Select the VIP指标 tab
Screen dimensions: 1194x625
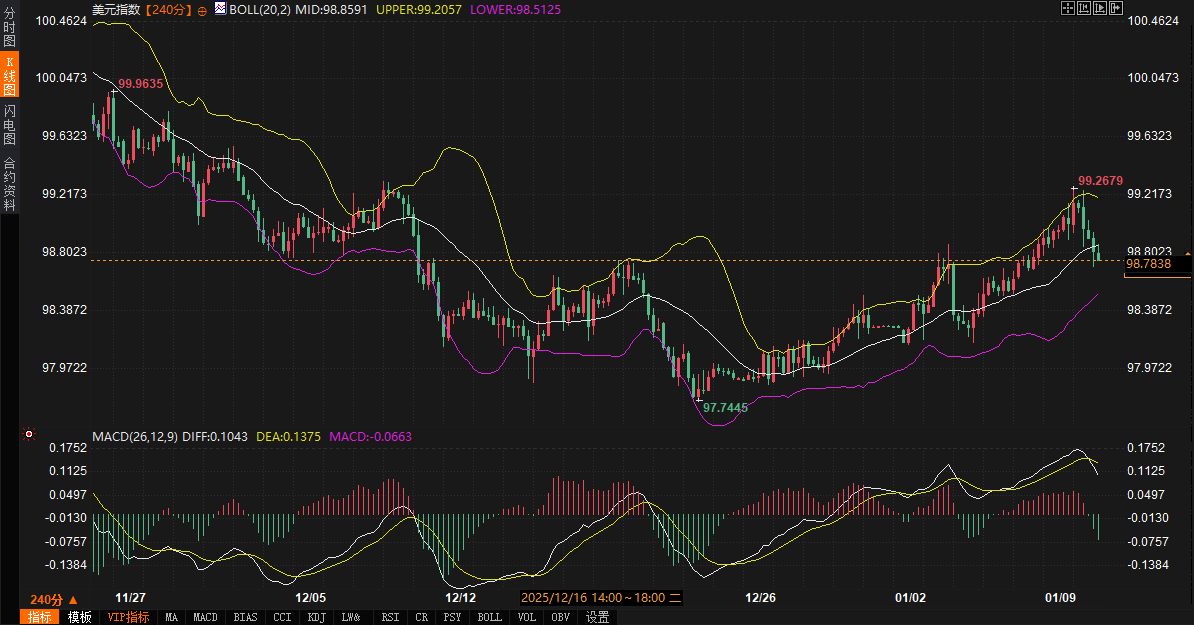point(129,617)
